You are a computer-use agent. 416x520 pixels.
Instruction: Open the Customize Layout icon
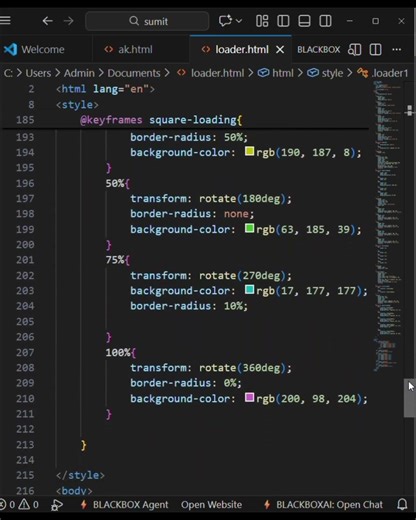coord(262,21)
